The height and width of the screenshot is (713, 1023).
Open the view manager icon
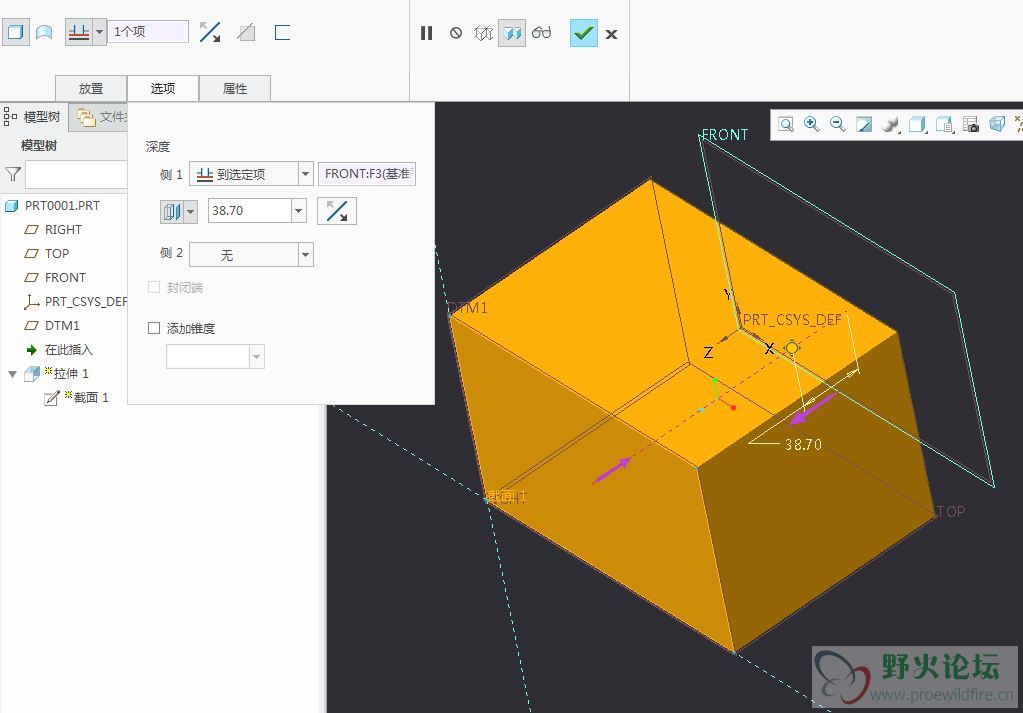pos(944,124)
